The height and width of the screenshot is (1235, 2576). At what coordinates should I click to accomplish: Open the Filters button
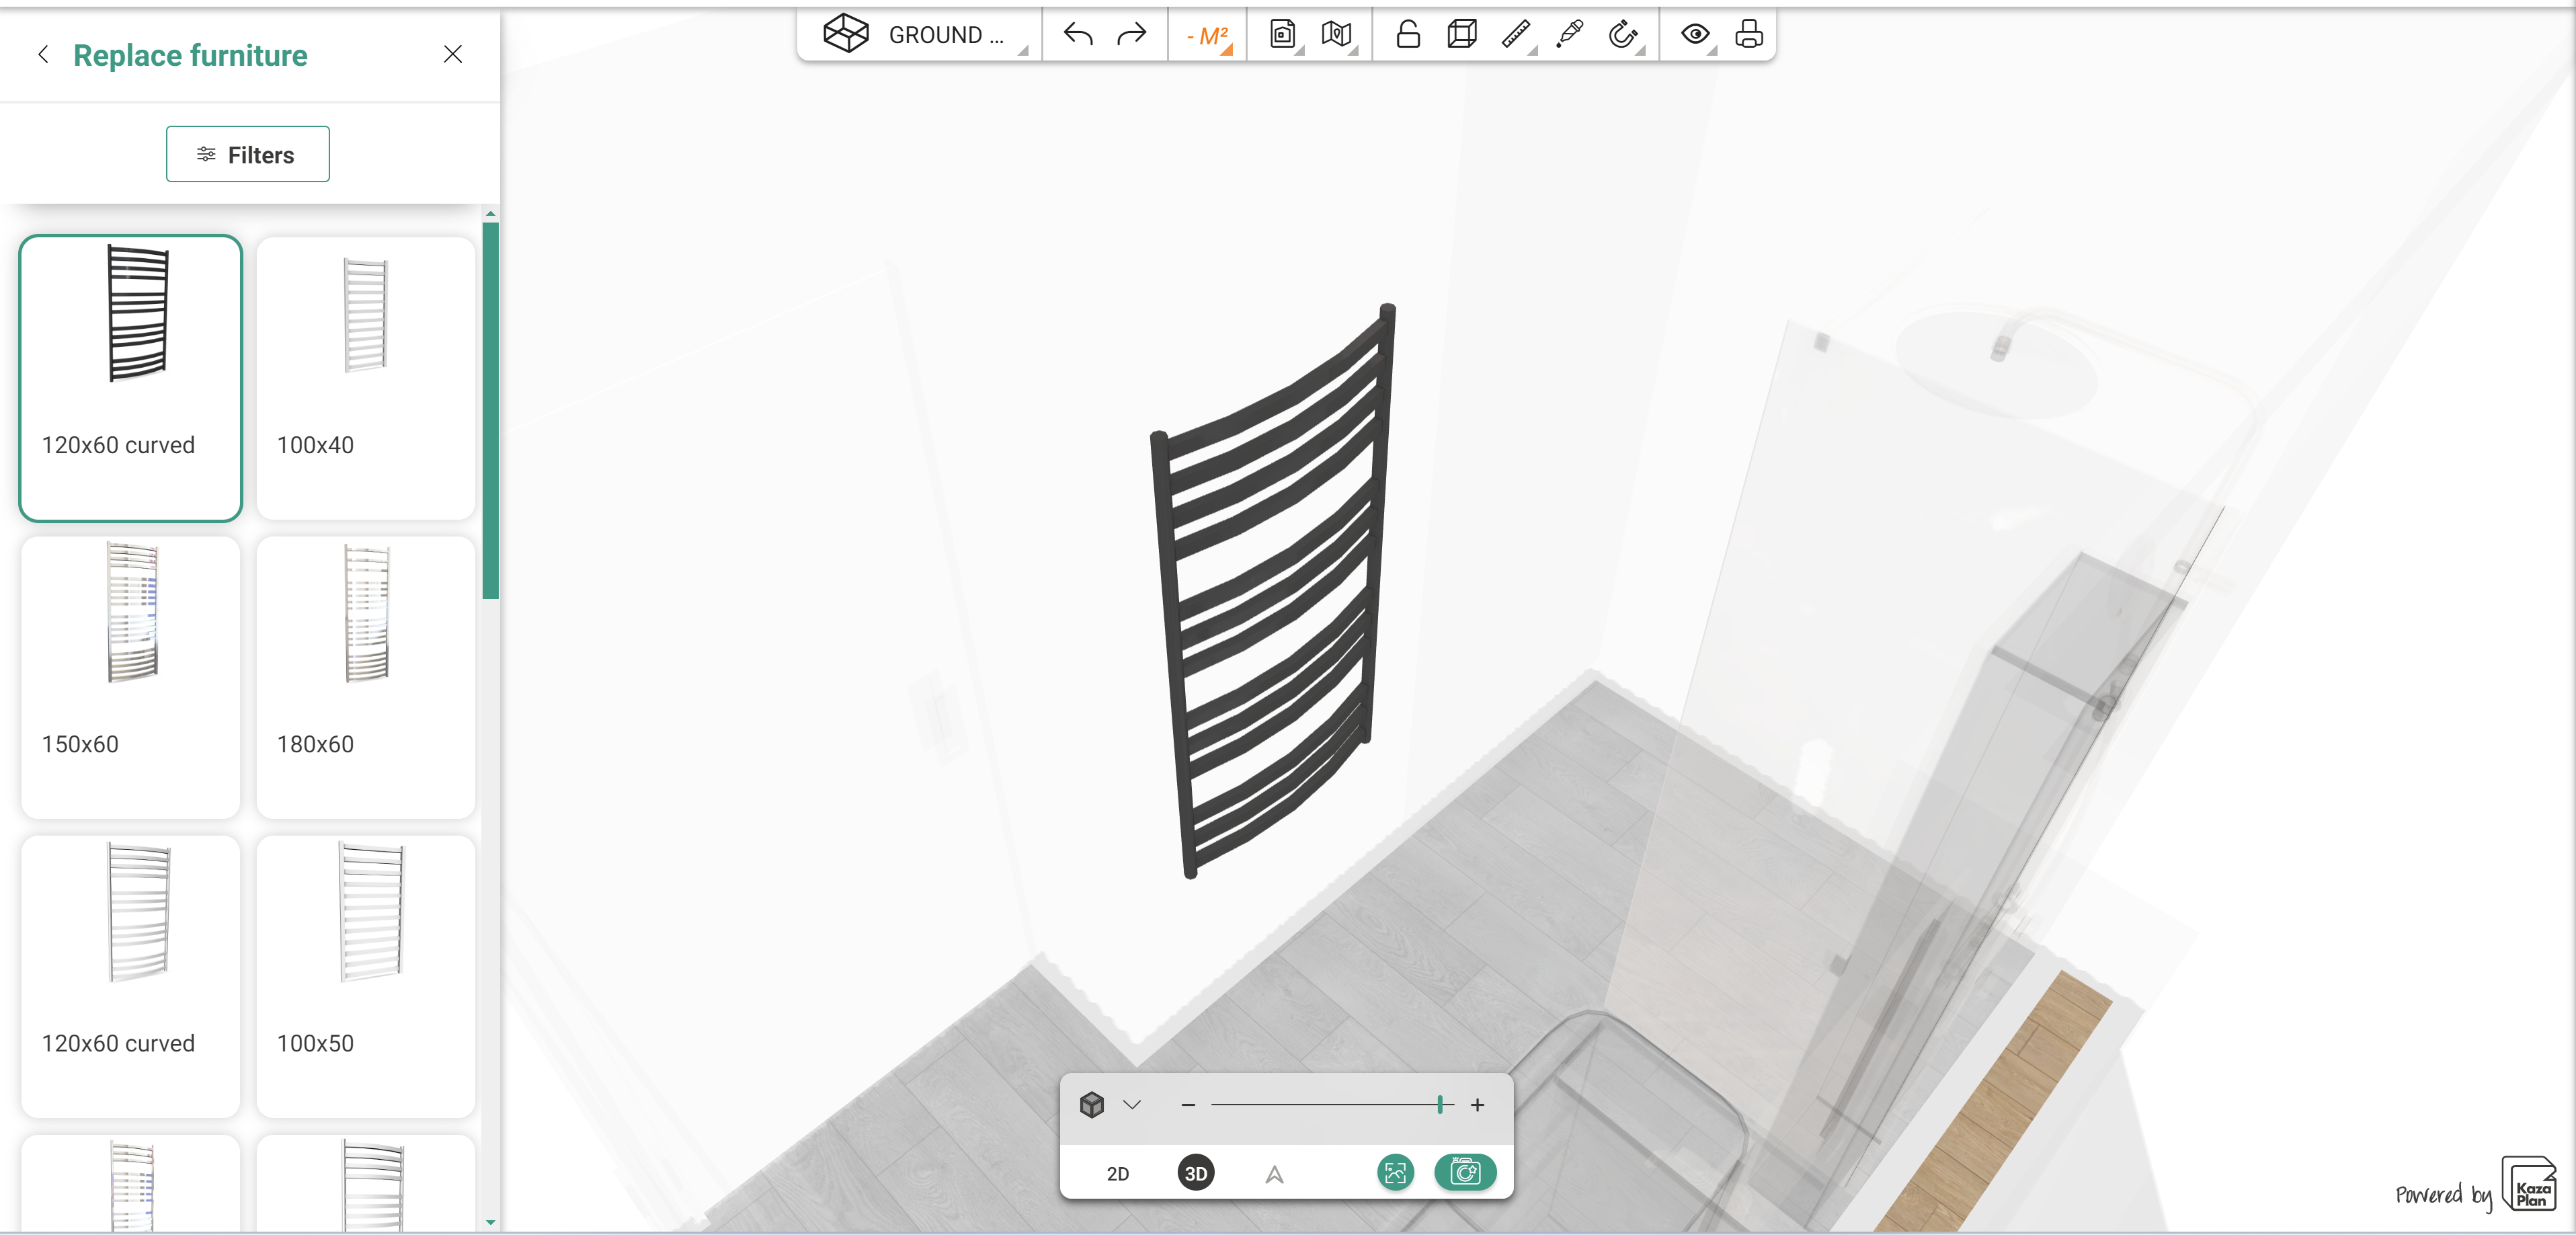coord(248,154)
